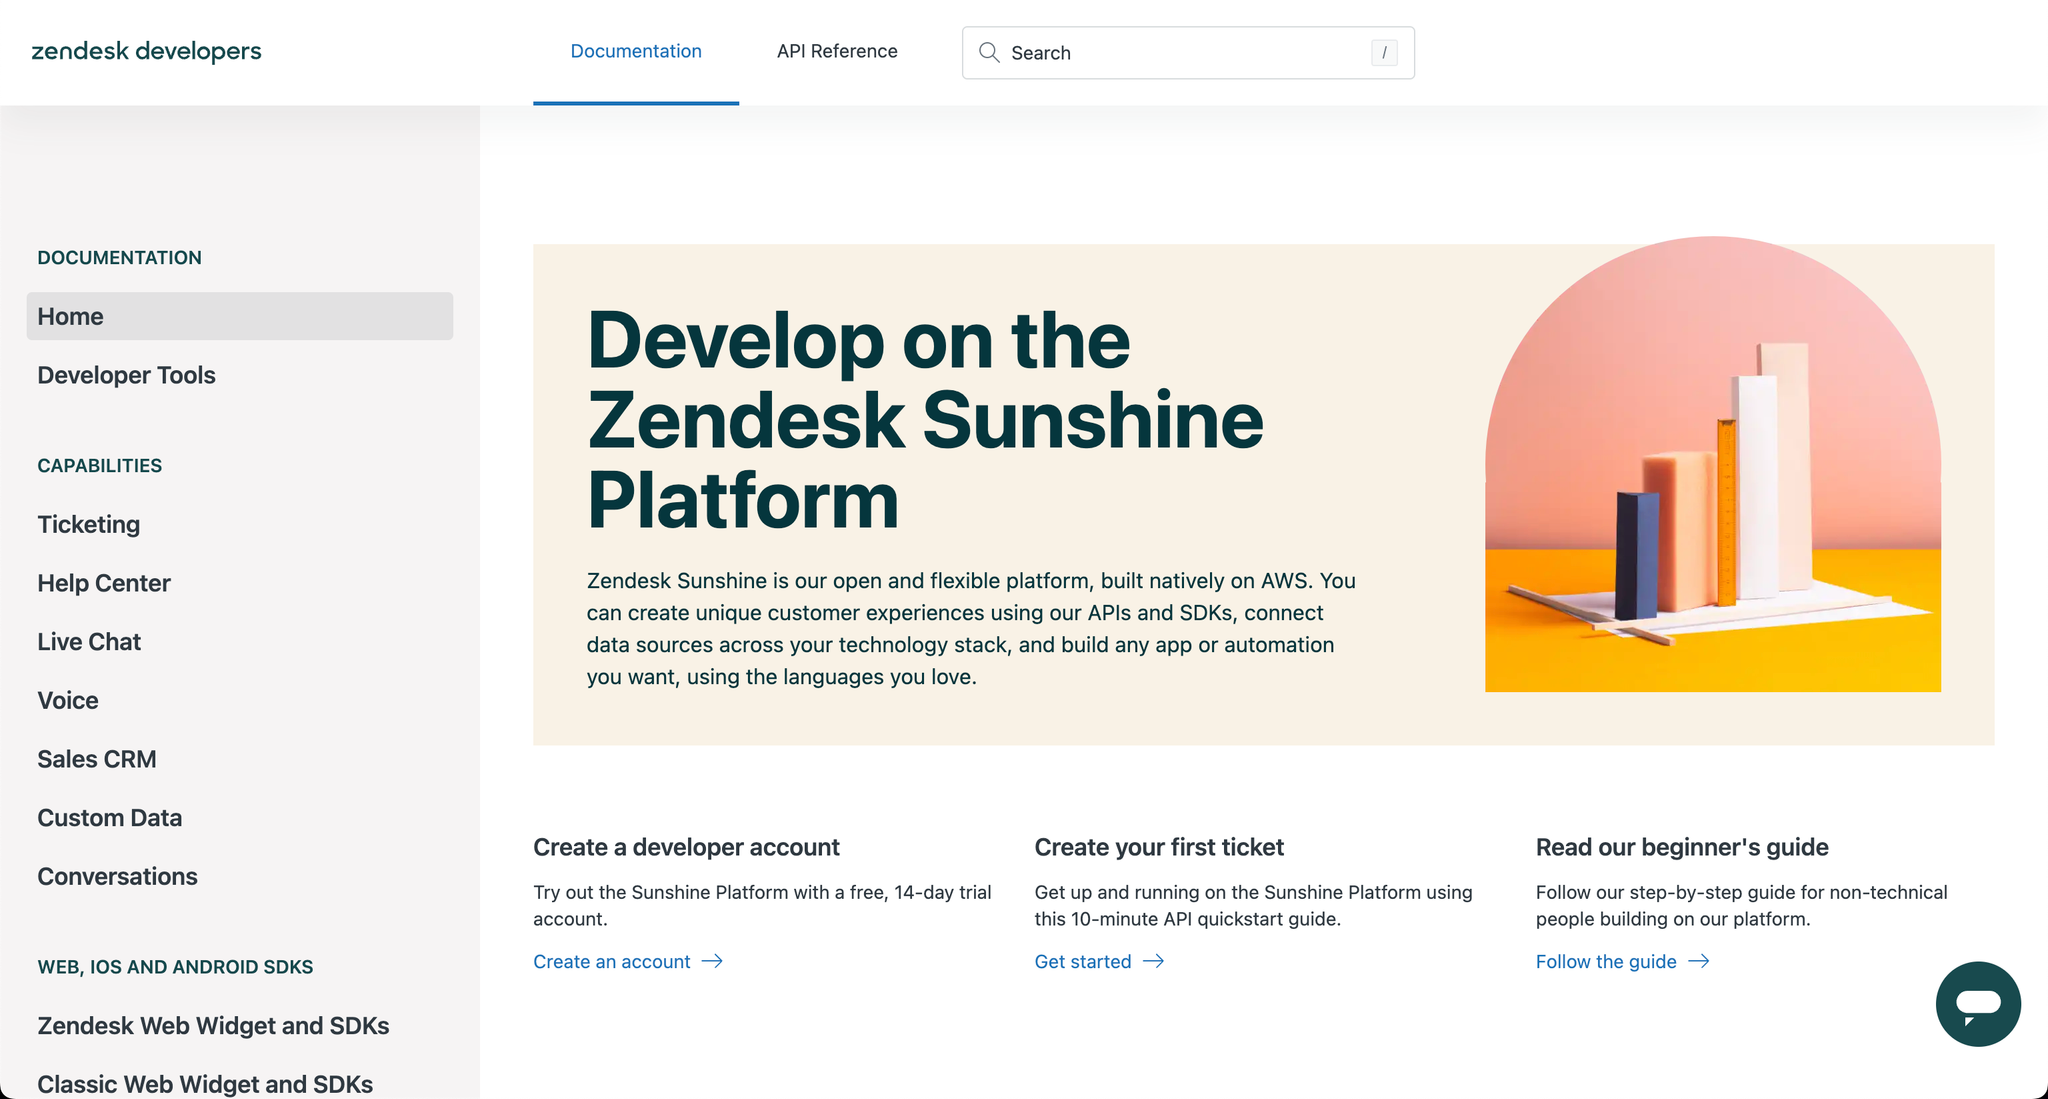The image size is (2048, 1099).
Task: Open Live Chat documentation
Action: [x=89, y=642]
